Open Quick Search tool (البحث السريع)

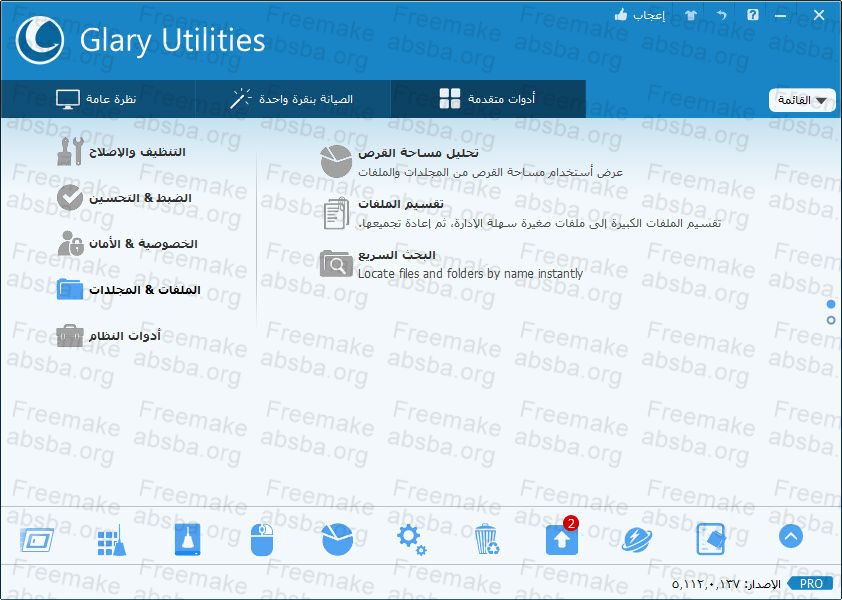click(397, 255)
